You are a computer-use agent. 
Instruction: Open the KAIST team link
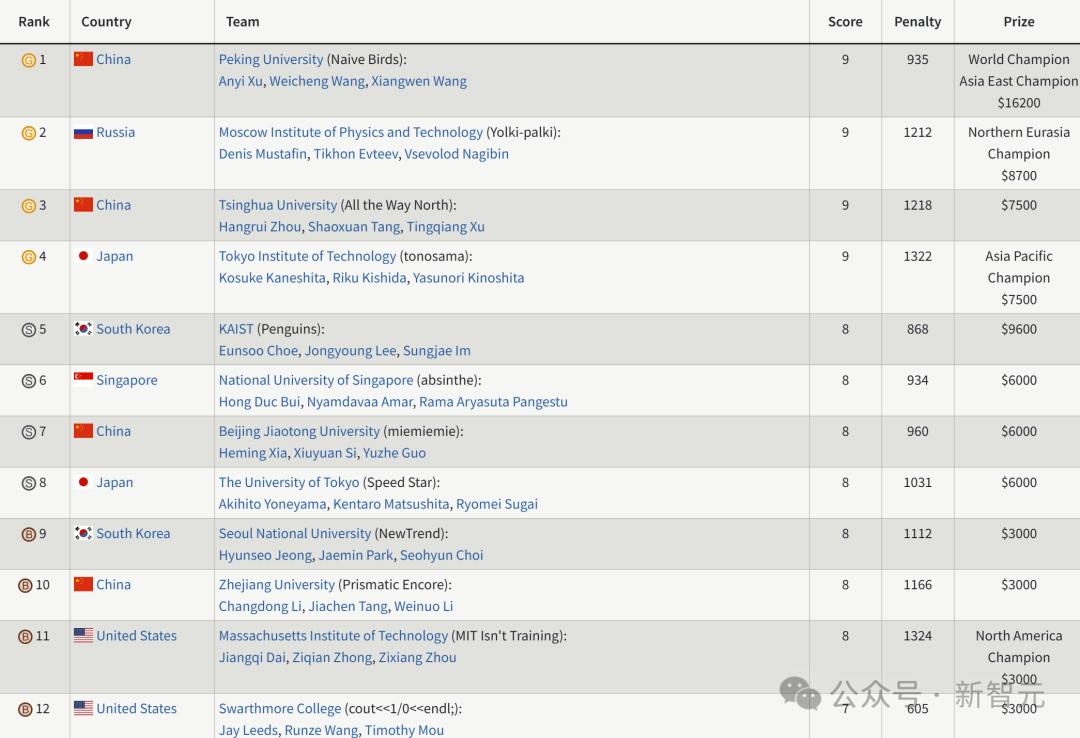[236, 329]
